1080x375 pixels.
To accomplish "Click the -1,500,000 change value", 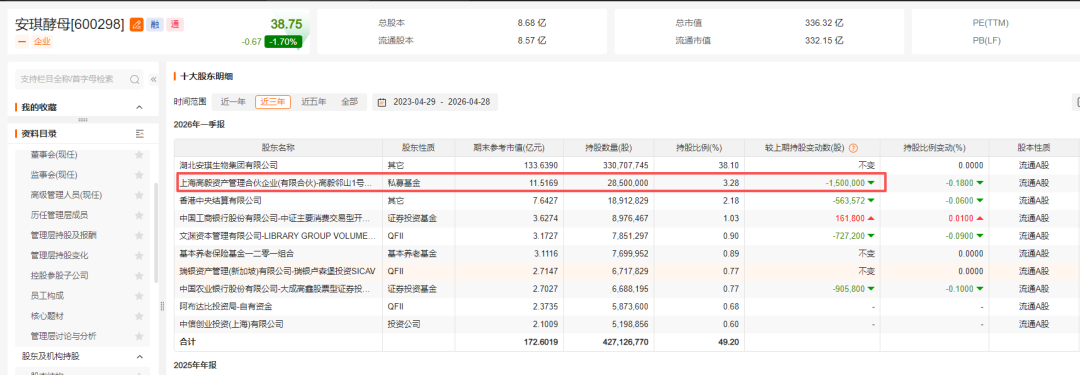I will (846, 183).
